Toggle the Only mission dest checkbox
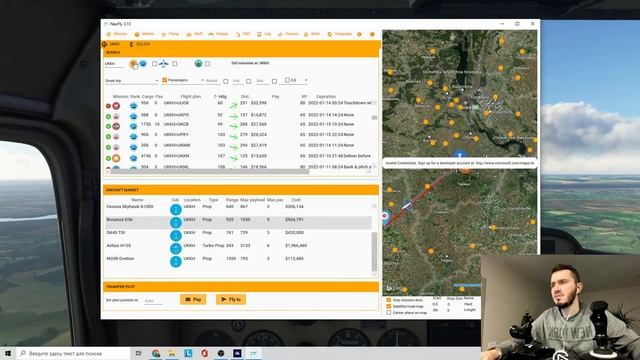 point(389,300)
